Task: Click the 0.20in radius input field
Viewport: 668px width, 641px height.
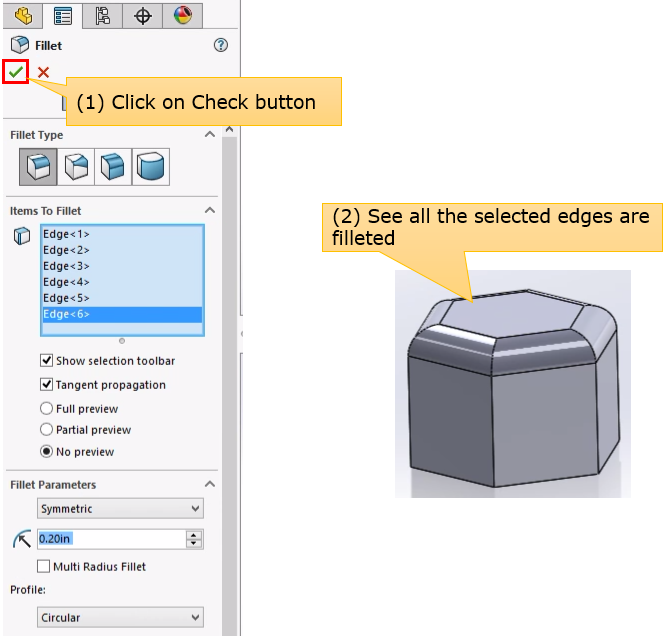Action: (111, 539)
